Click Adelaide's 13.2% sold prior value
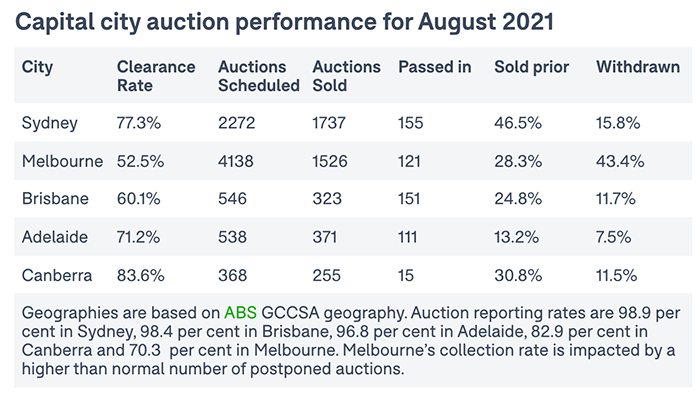Viewport: 700px width, 393px height. [x=517, y=237]
